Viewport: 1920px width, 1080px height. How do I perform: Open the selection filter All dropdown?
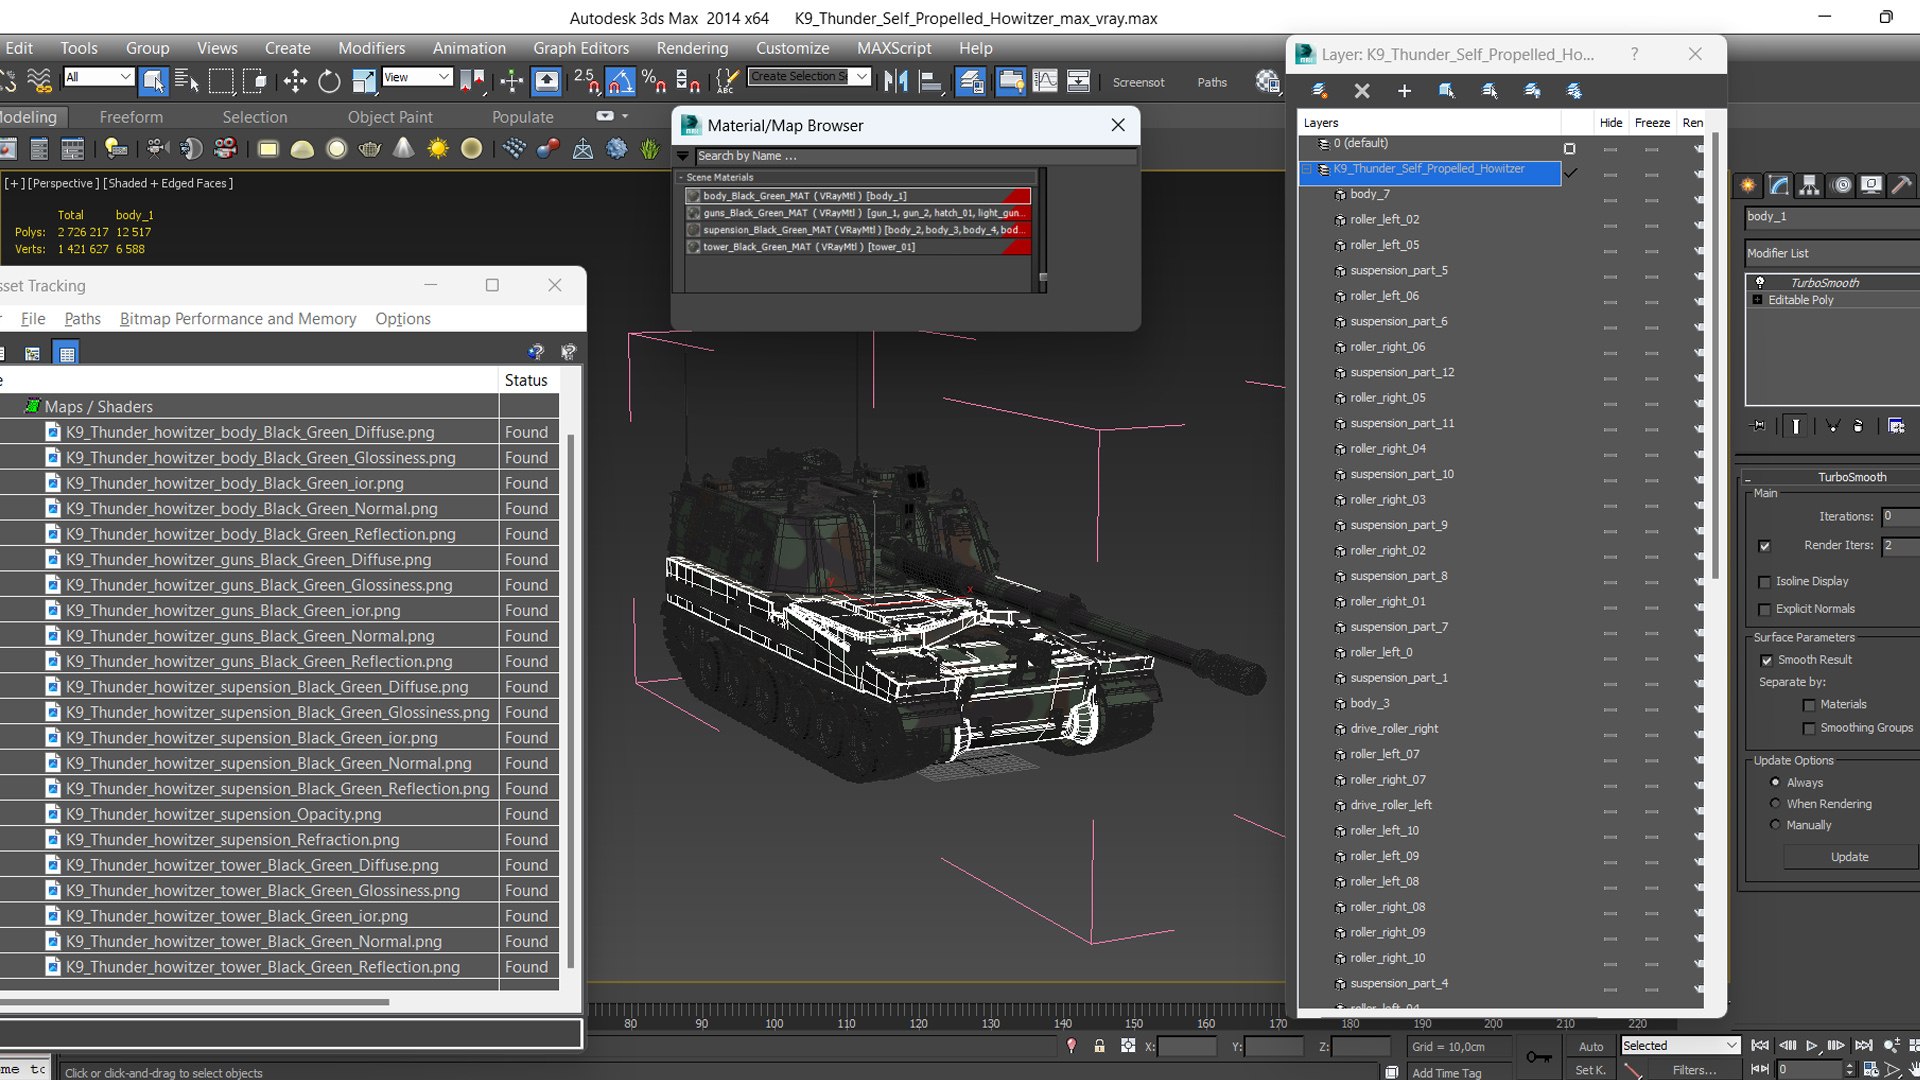(98, 77)
